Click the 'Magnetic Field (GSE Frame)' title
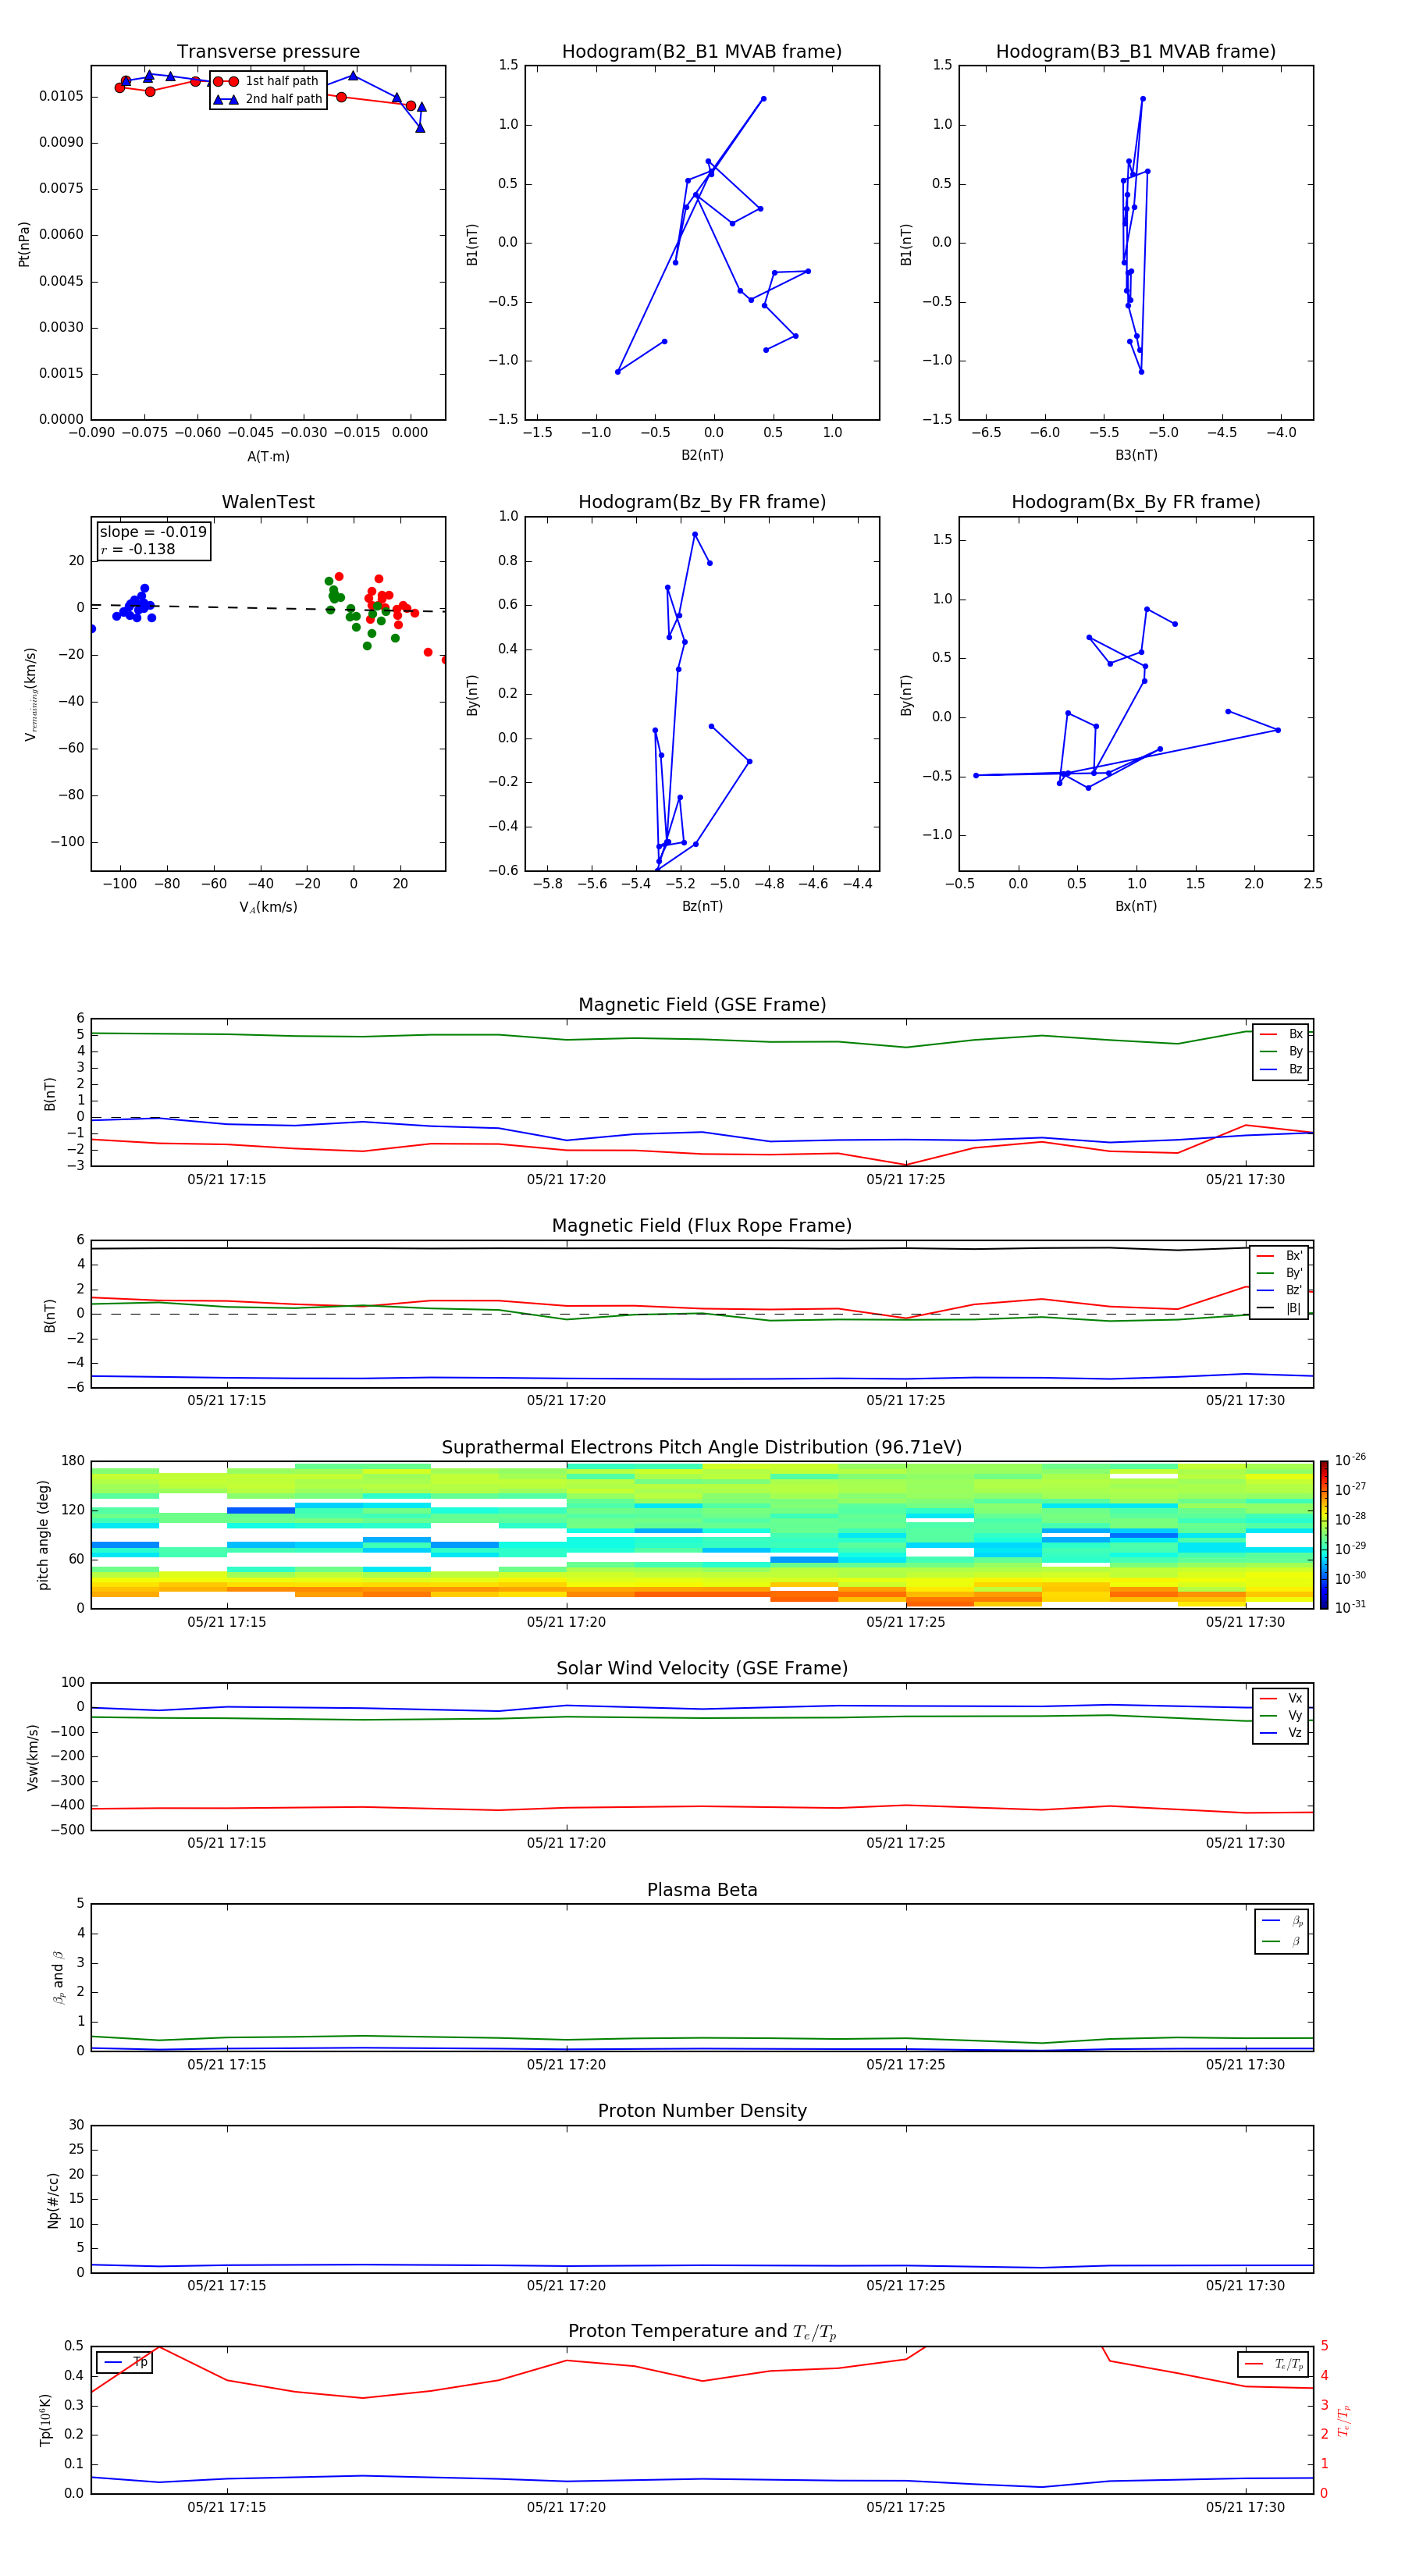This screenshot has height=2576, width=1405. tap(702, 1005)
